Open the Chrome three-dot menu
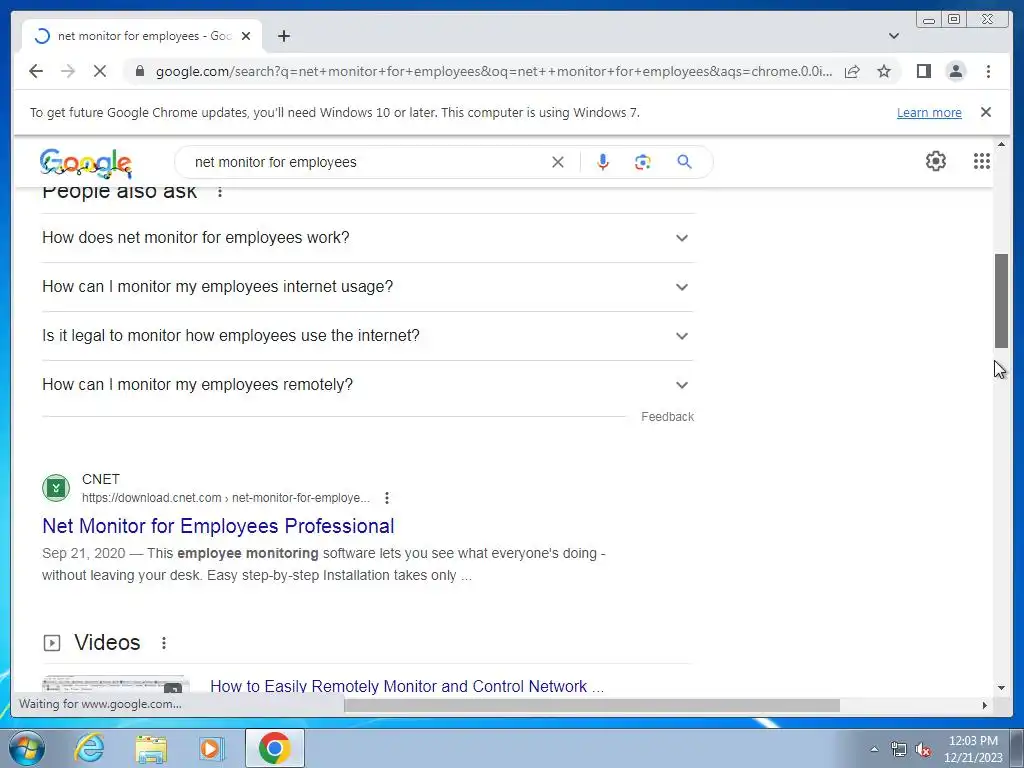Screen dimensions: 1024x768 point(988,71)
